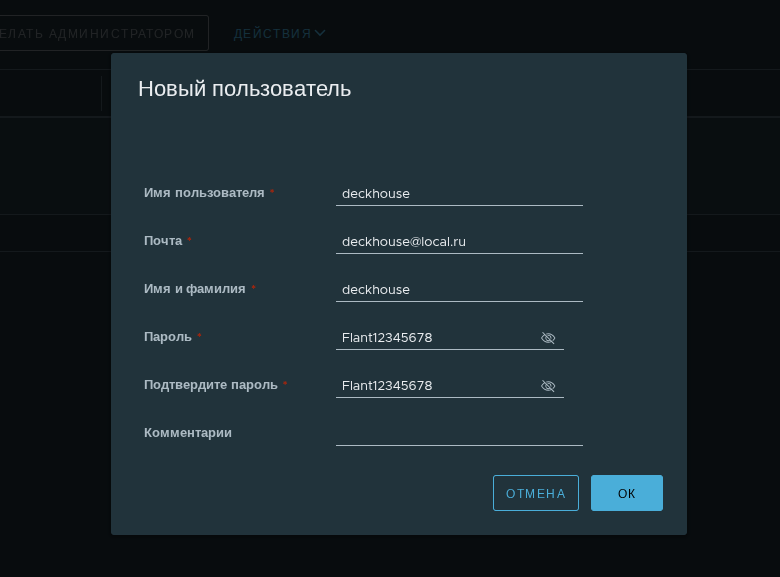Click the Подтвердите пароль label

click(211, 385)
